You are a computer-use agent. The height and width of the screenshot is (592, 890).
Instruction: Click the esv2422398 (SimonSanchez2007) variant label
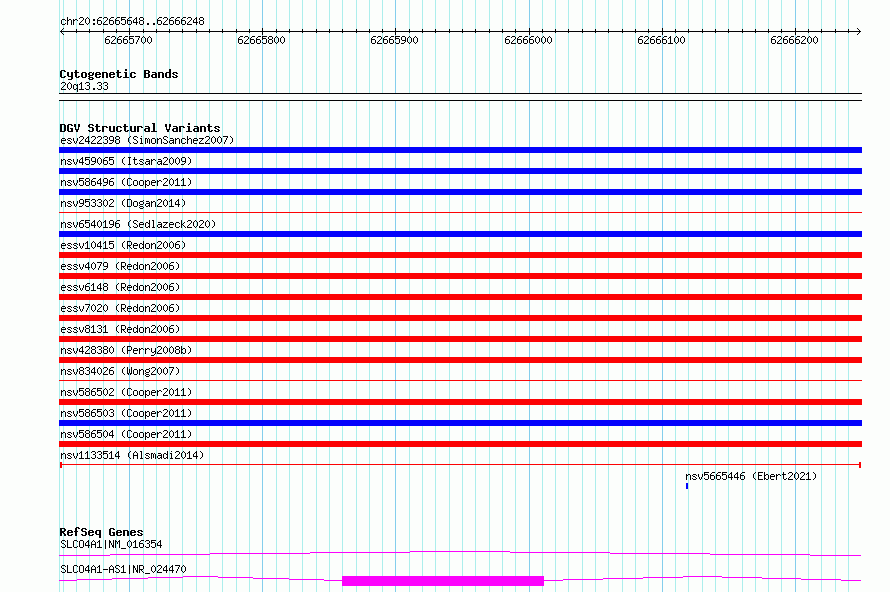(147, 140)
